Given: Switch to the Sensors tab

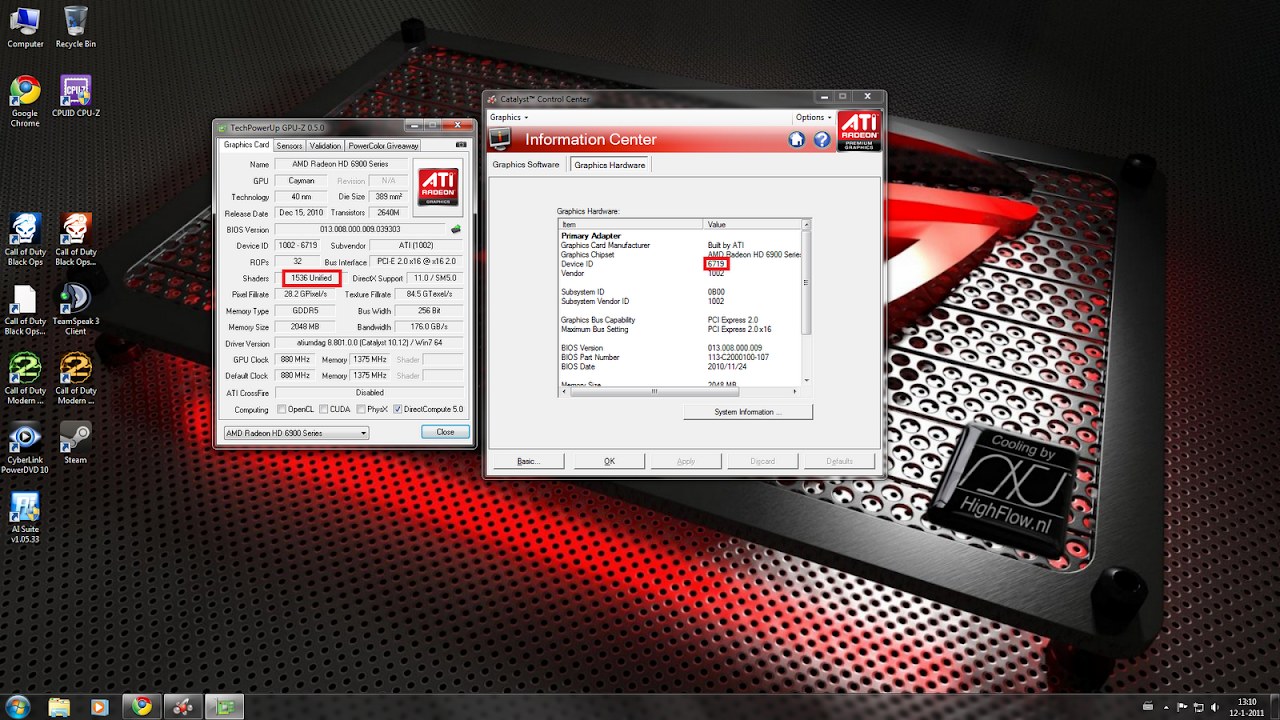Looking at the screenshot, I should tap(289, 146).
